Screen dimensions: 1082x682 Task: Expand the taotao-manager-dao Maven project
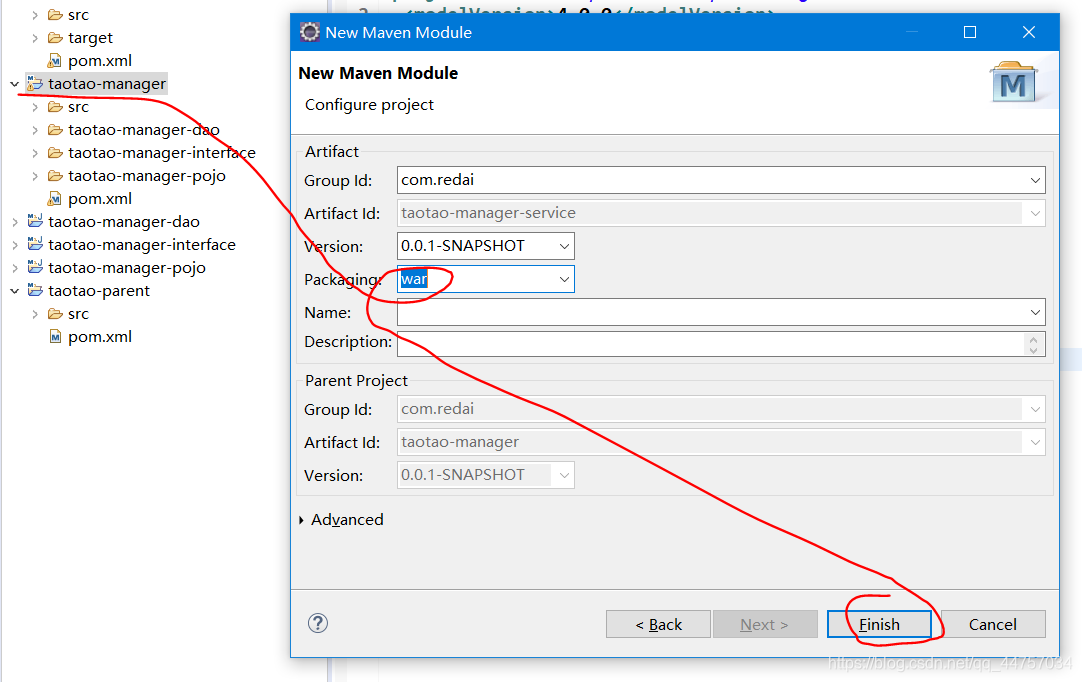coord(14,222)
